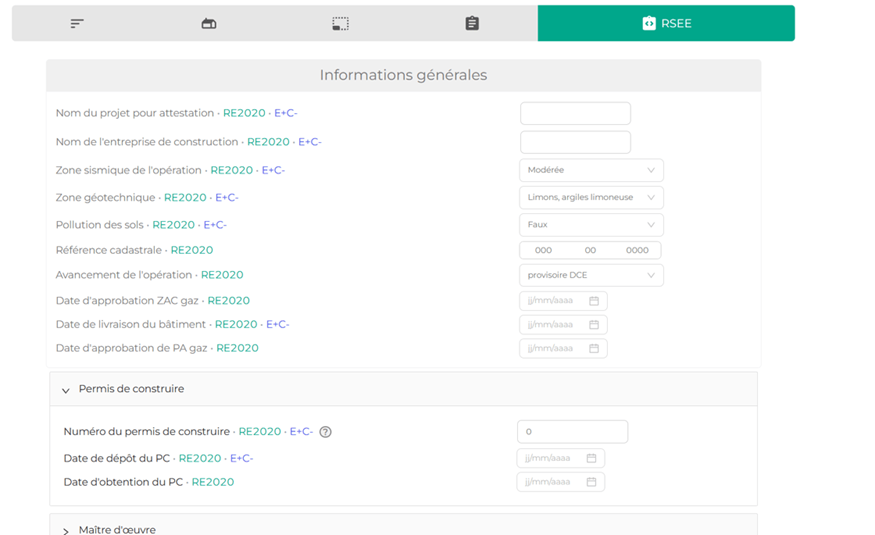Click the Zone géotechnique label
This screenshot has width=875, height=535.
(105, 197)
